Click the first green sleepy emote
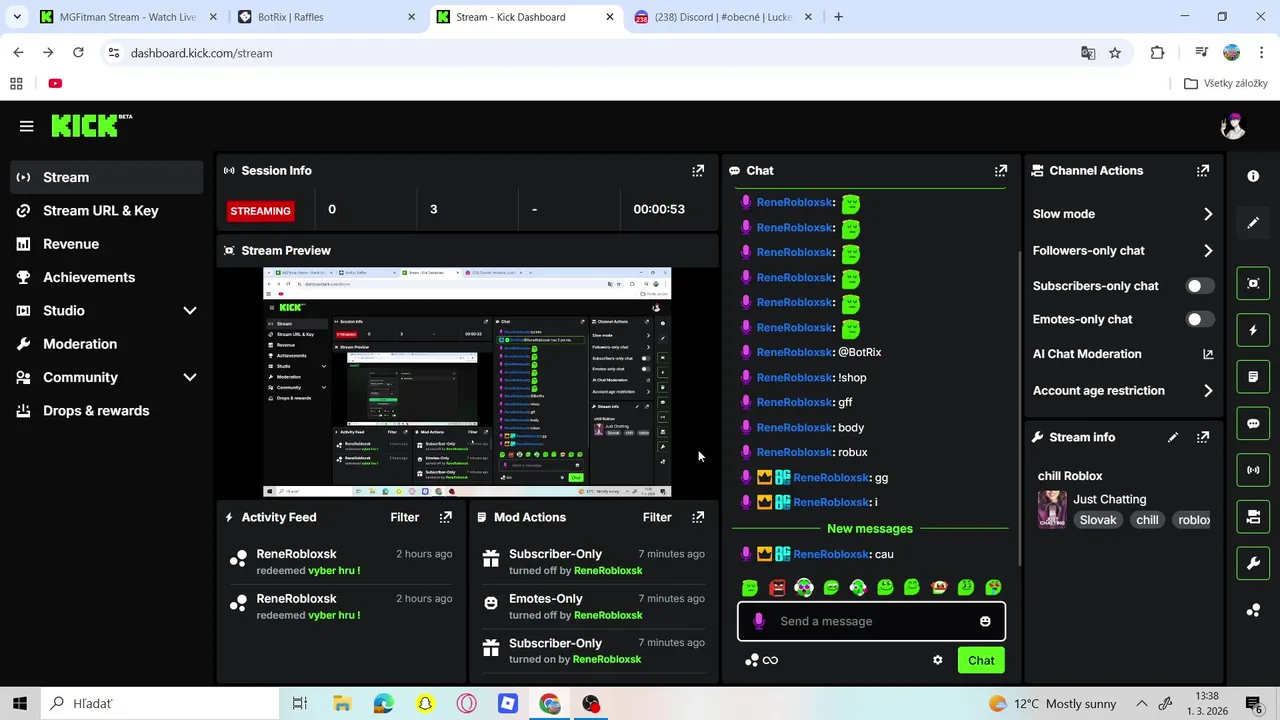Image resolution: width=1280 pixels, height=720 pixels. [x=750, y=588]
